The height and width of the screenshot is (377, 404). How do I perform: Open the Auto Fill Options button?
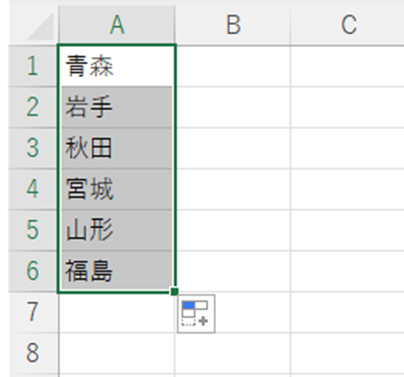point(196,314)
